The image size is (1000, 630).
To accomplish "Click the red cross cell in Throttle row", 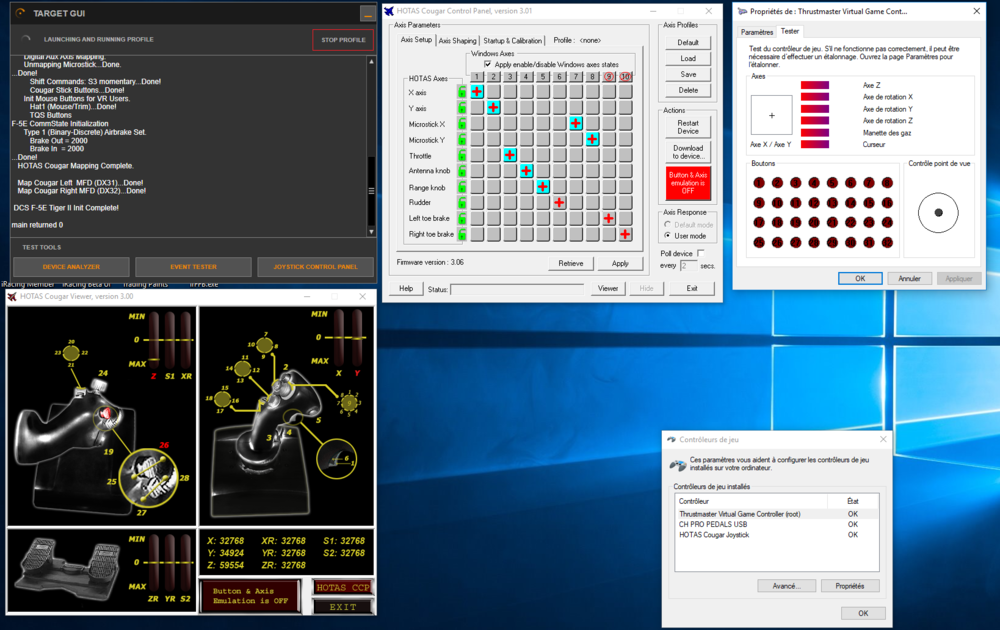I will pyautogui.click(x=510, y=155).
